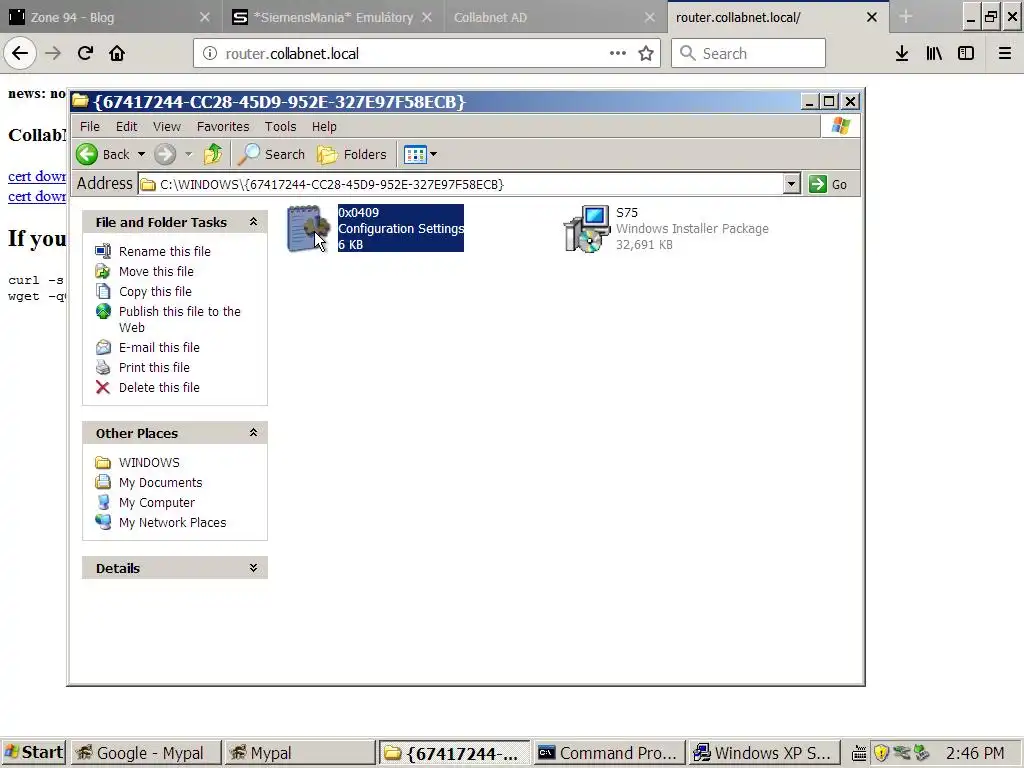1024x768 pixels.
Task: Open the Views dropdown arrow
Action: click(x=433, y=155)
